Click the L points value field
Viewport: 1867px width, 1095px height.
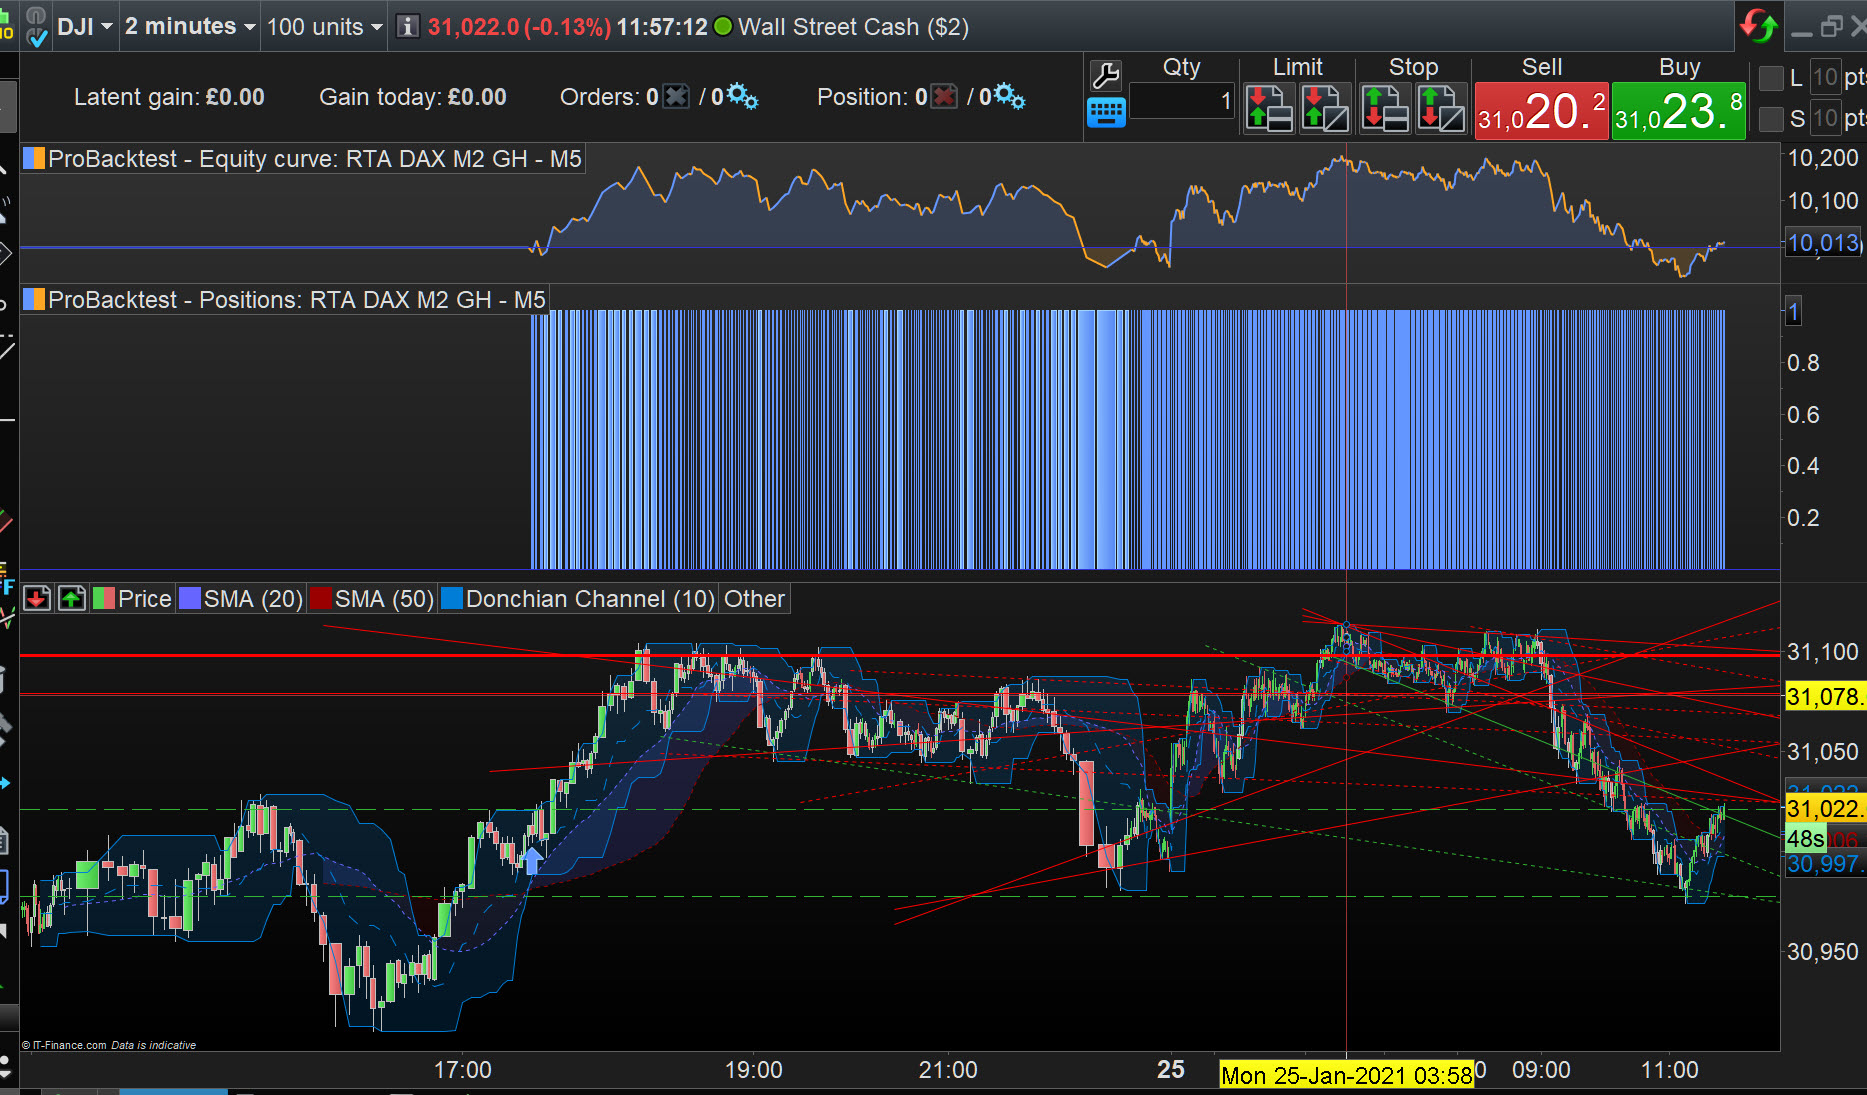tap(1826, 77)
